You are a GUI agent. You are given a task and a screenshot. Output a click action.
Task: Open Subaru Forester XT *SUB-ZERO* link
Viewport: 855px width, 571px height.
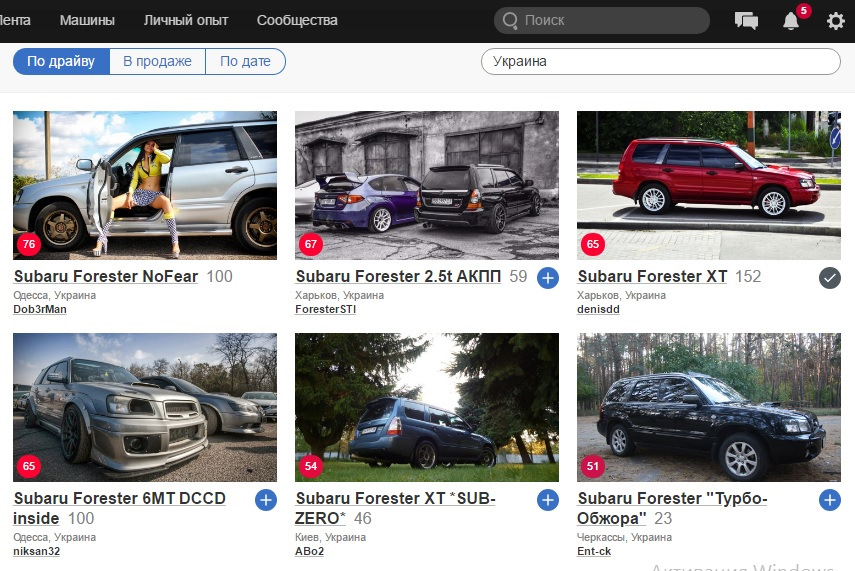coord(395,508)
